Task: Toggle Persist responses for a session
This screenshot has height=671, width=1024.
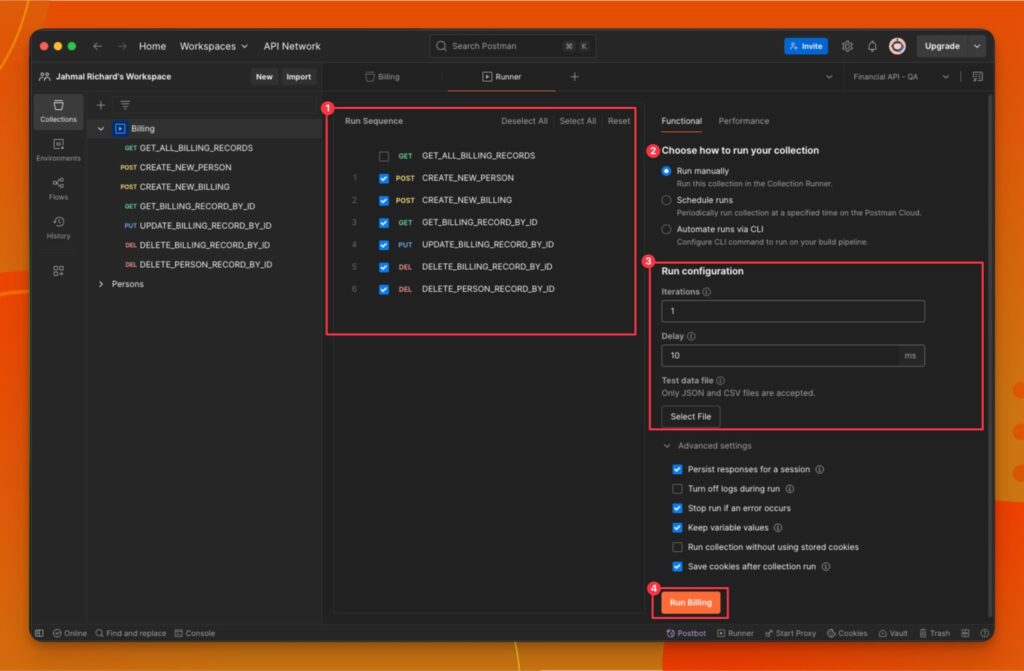Action: coord(677,470)
